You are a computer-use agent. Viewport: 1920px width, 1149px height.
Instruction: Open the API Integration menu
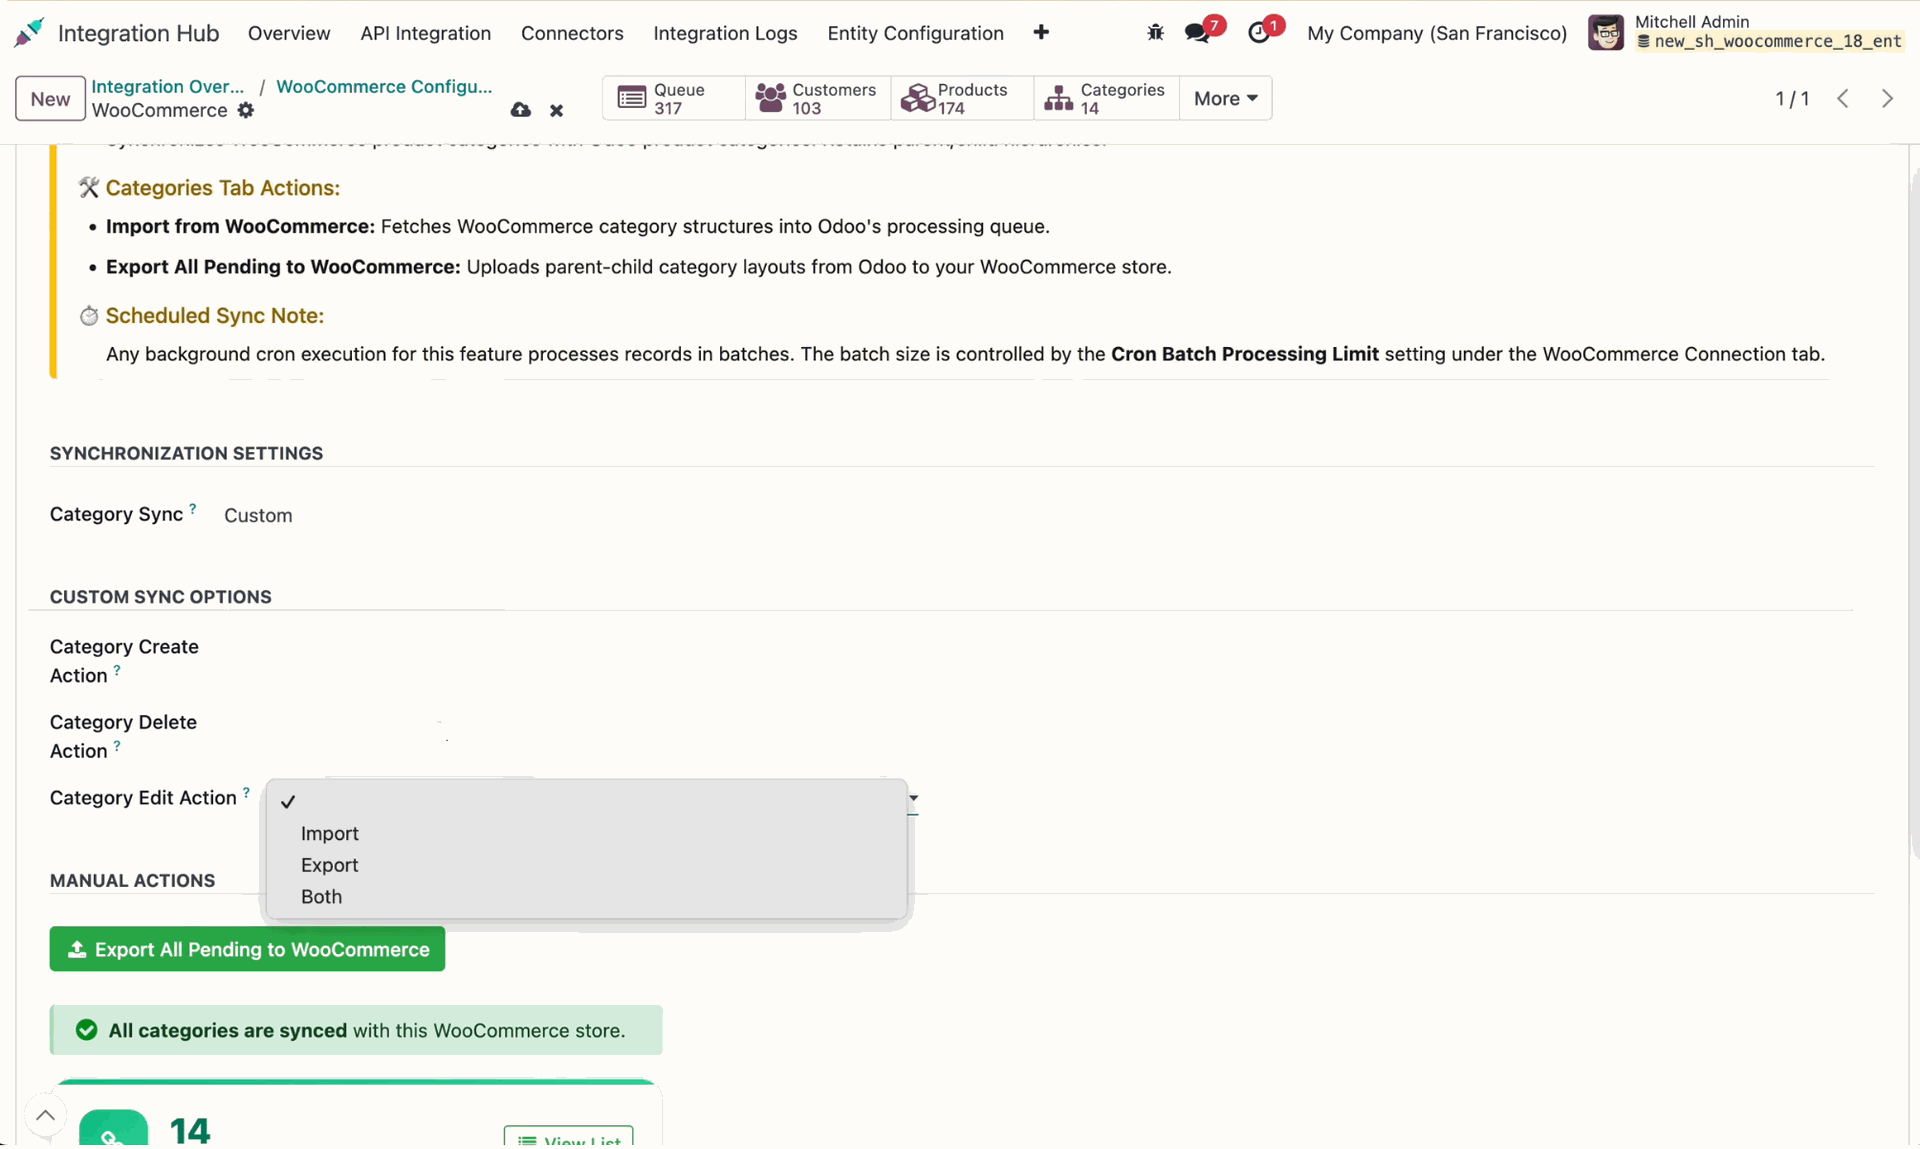pyautogui.click(x=425, y=33)
